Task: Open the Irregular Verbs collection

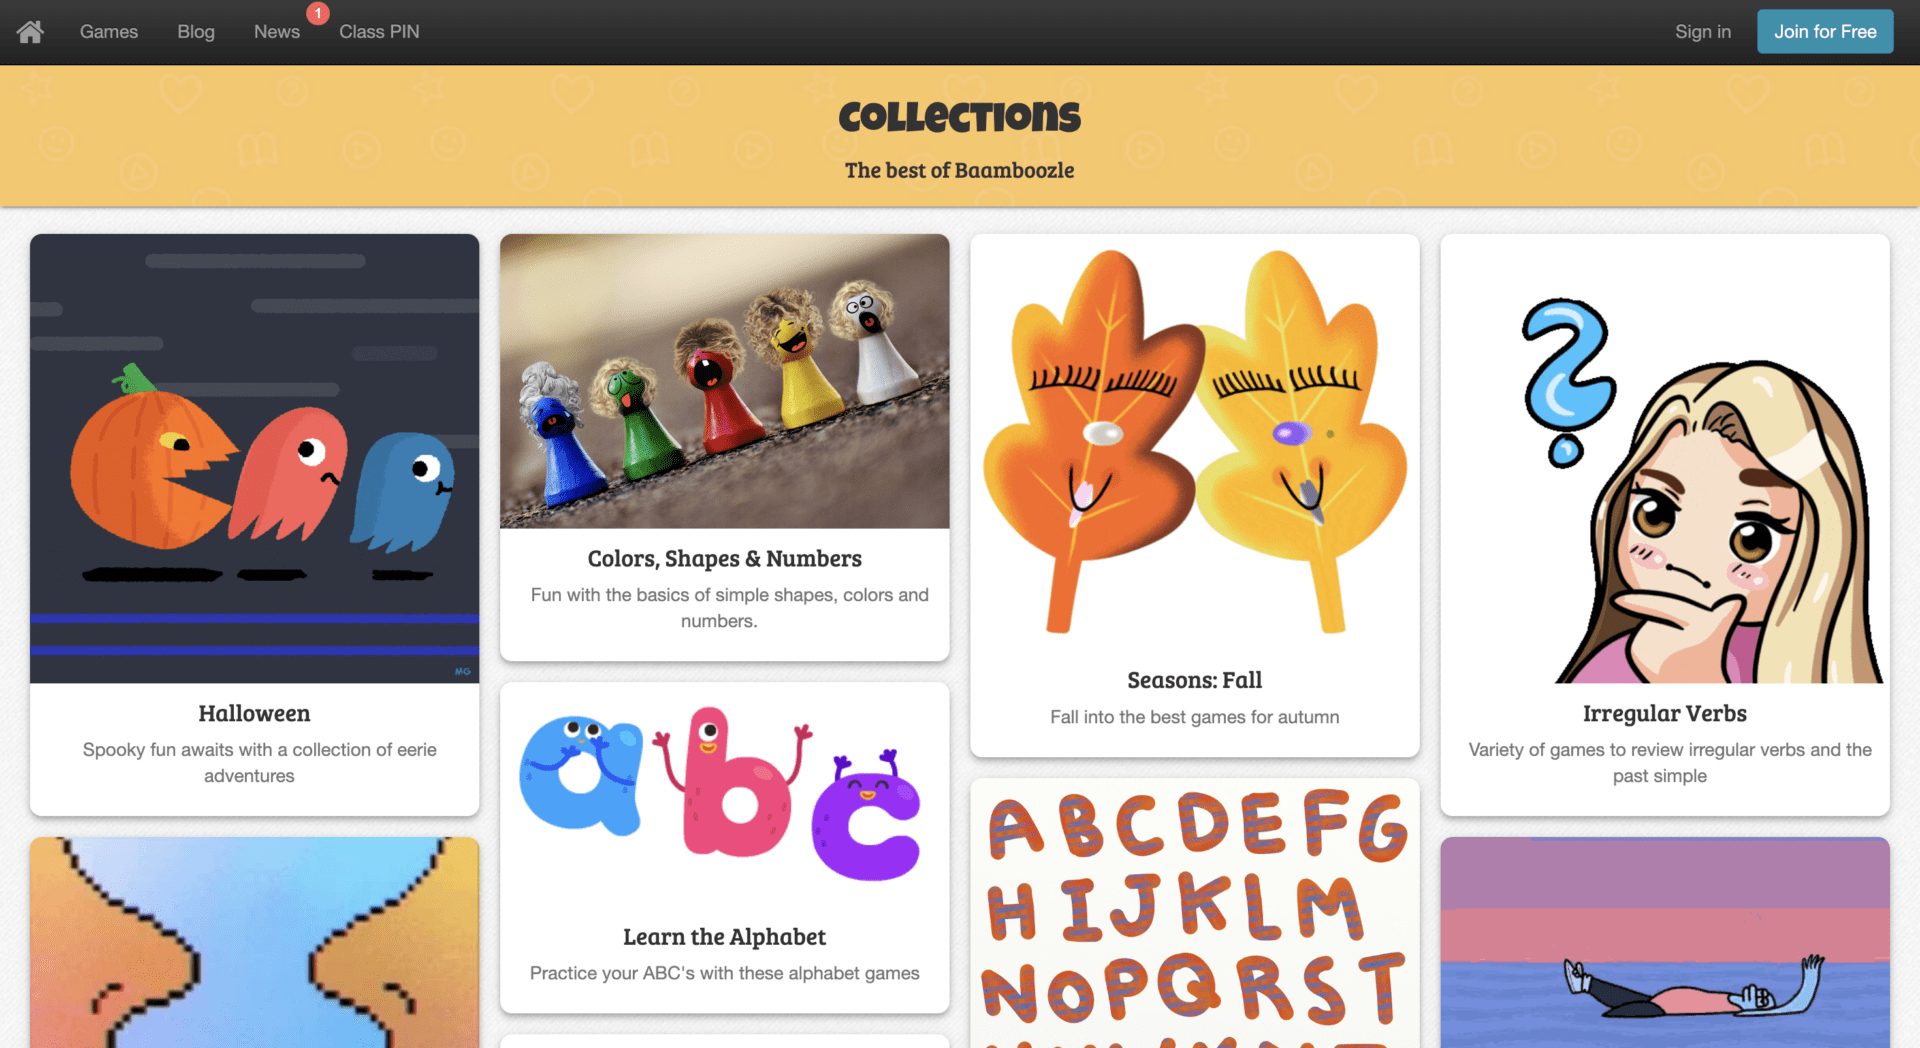Action: [1665, 713]
